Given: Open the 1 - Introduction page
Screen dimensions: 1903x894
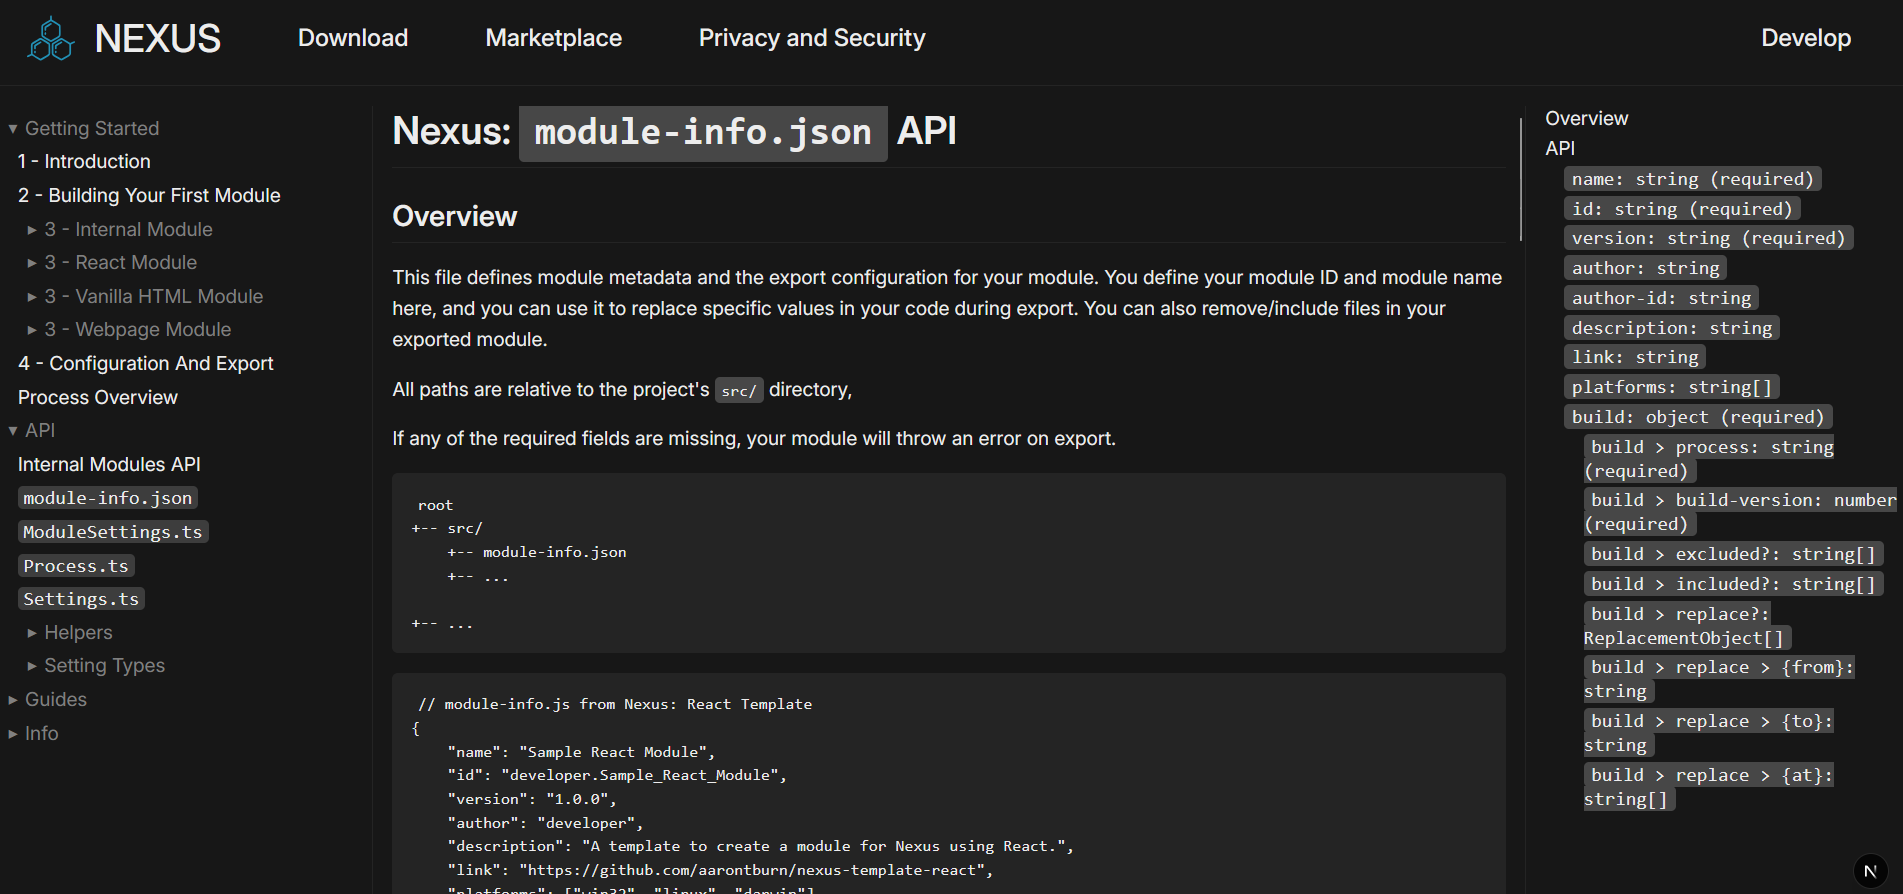Looking at the screenshot, I should pos(84,162).
